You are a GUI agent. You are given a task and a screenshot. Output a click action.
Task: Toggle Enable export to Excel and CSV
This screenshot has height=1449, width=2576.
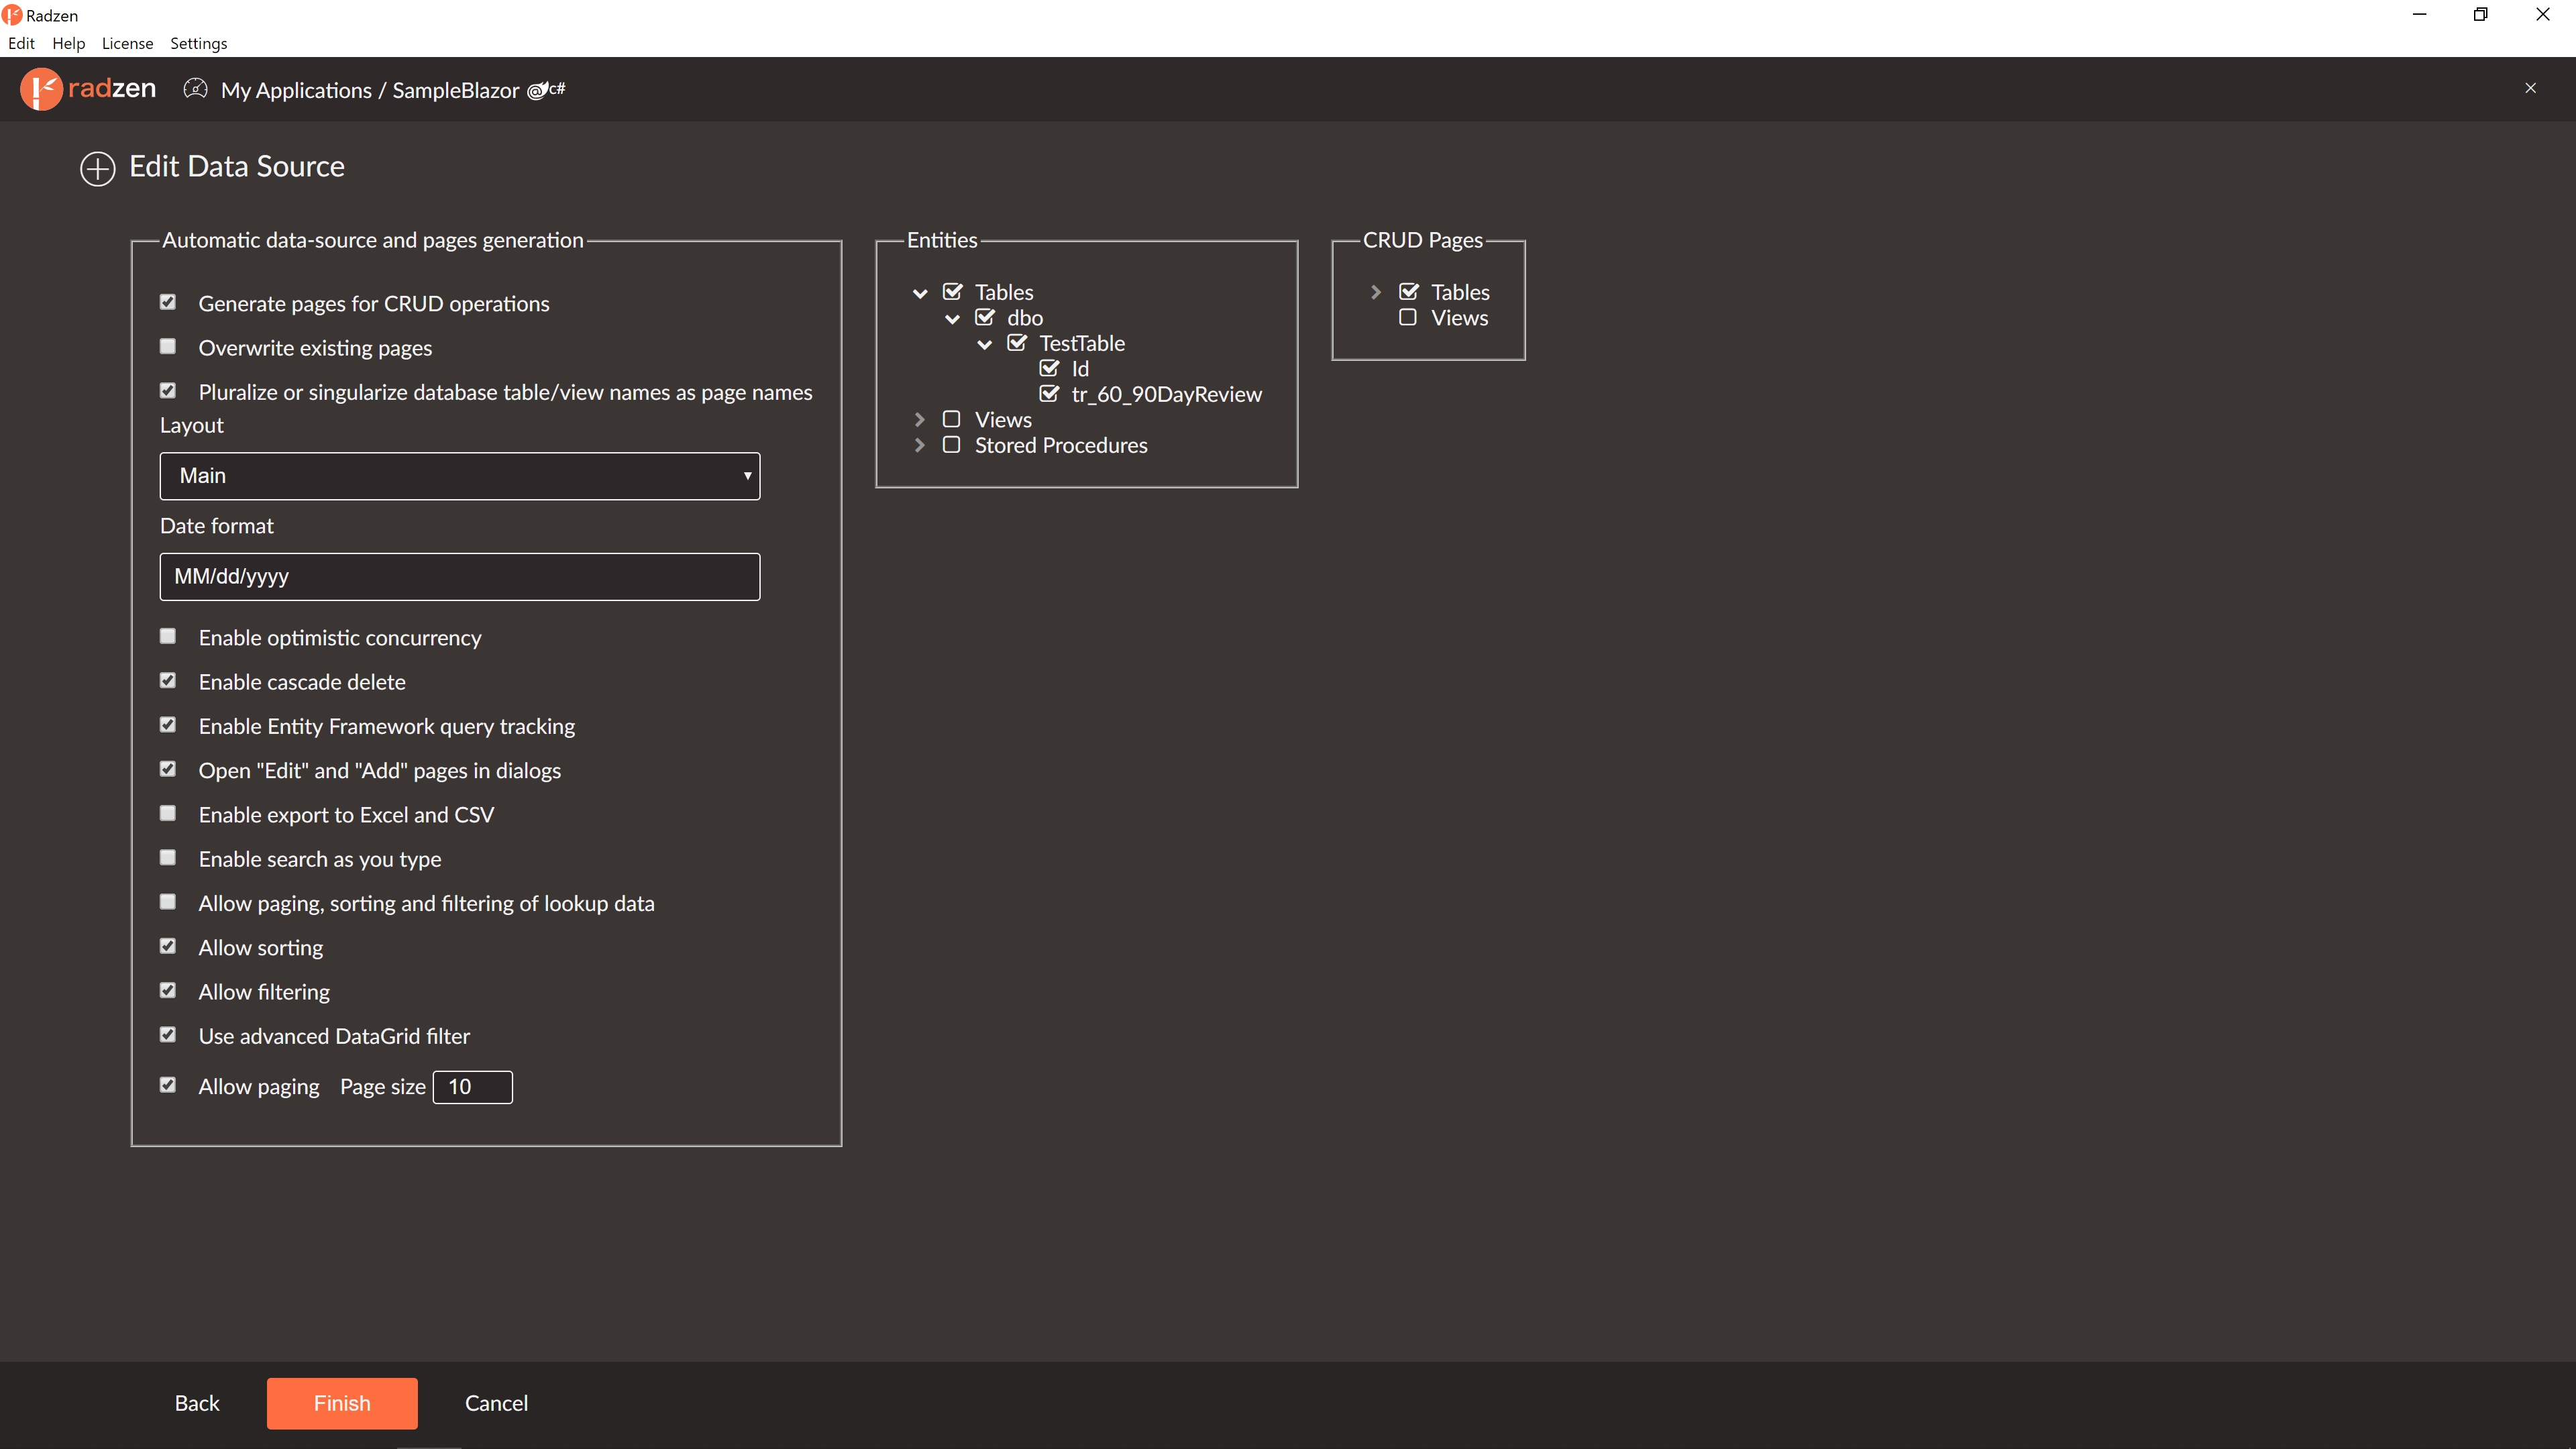coord(168,814)
